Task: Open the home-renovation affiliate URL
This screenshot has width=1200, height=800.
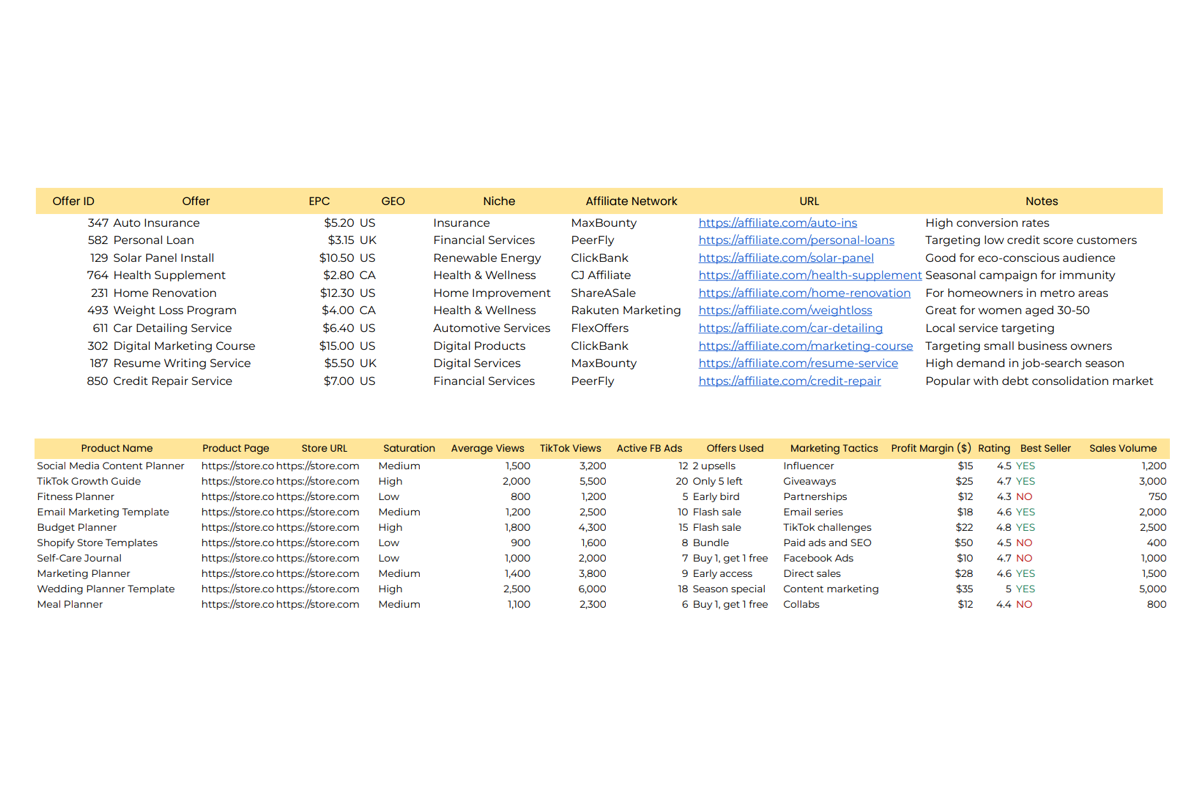Action: coord(804,293)
